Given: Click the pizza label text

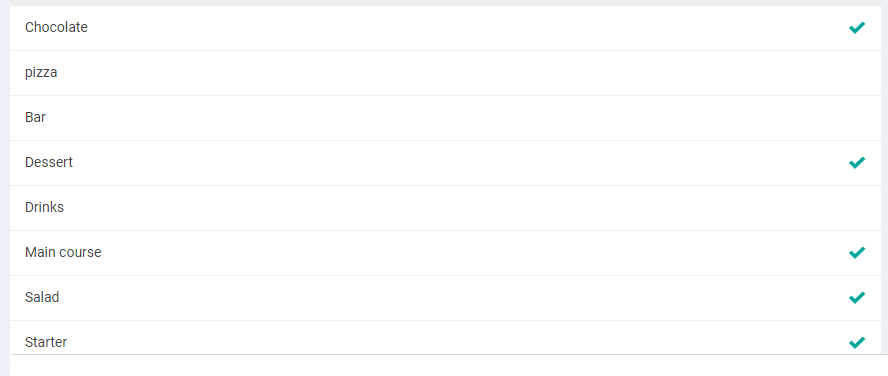Looking at the screenshot, I should pyautogui.click(x=41, y=73).
